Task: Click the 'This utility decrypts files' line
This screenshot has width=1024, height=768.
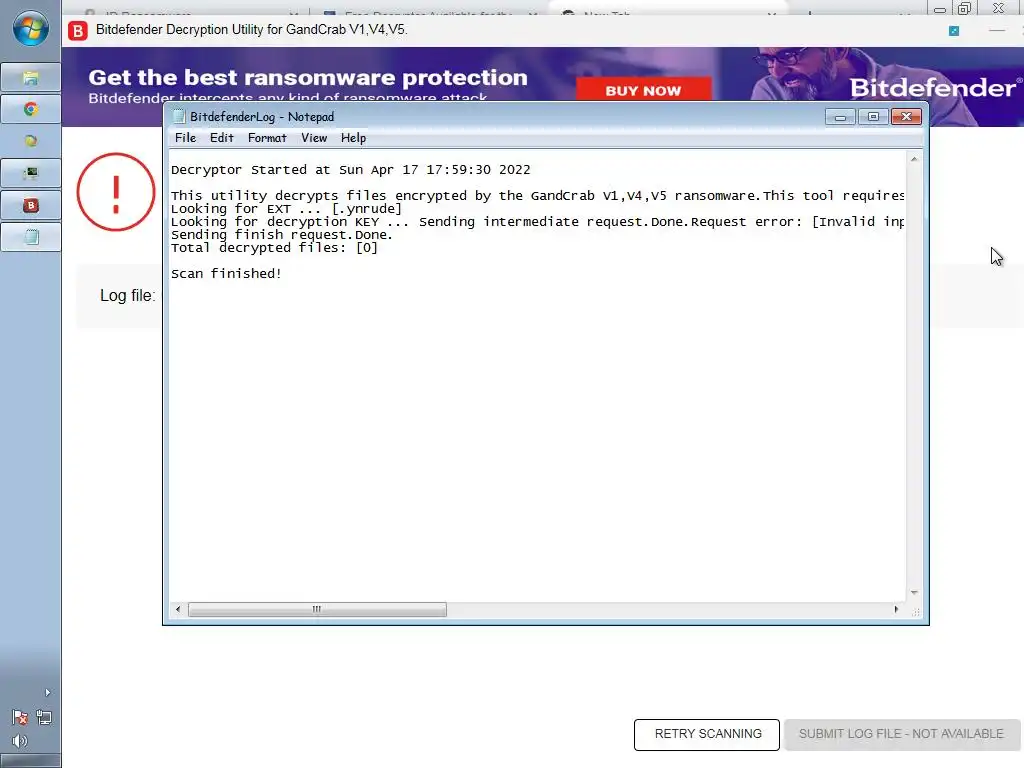Action: pyautogui.click(x=537, y=196)
